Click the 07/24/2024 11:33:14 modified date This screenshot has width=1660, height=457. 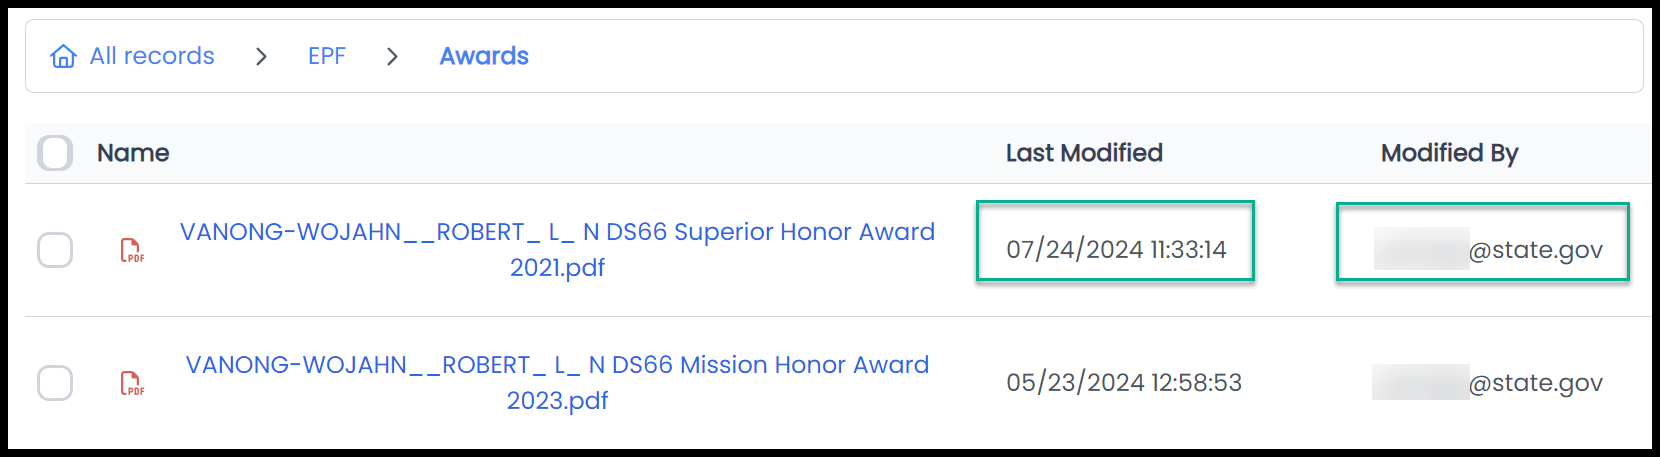tap(1116, 250)
